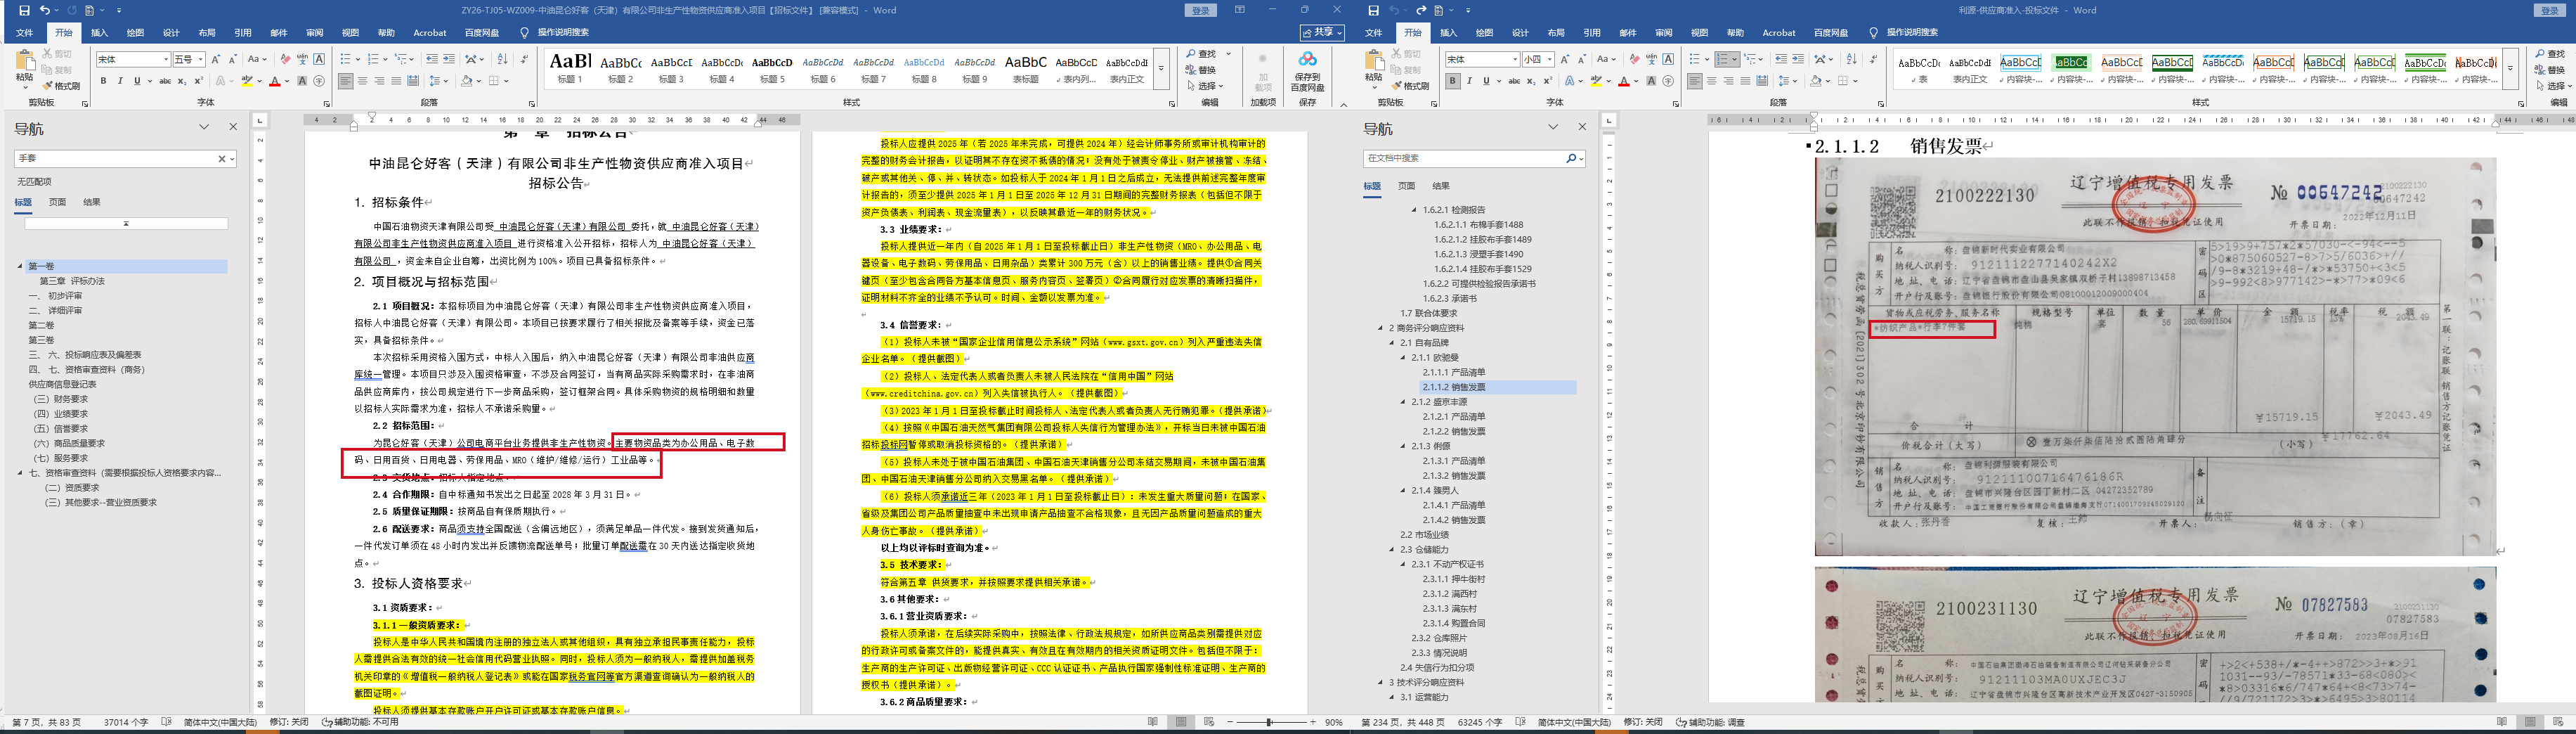Open the 视图 tab in 投标文件 window
Image resolution: width=2576 pixels, height=734 pixels.
[x=1699, y=33]
